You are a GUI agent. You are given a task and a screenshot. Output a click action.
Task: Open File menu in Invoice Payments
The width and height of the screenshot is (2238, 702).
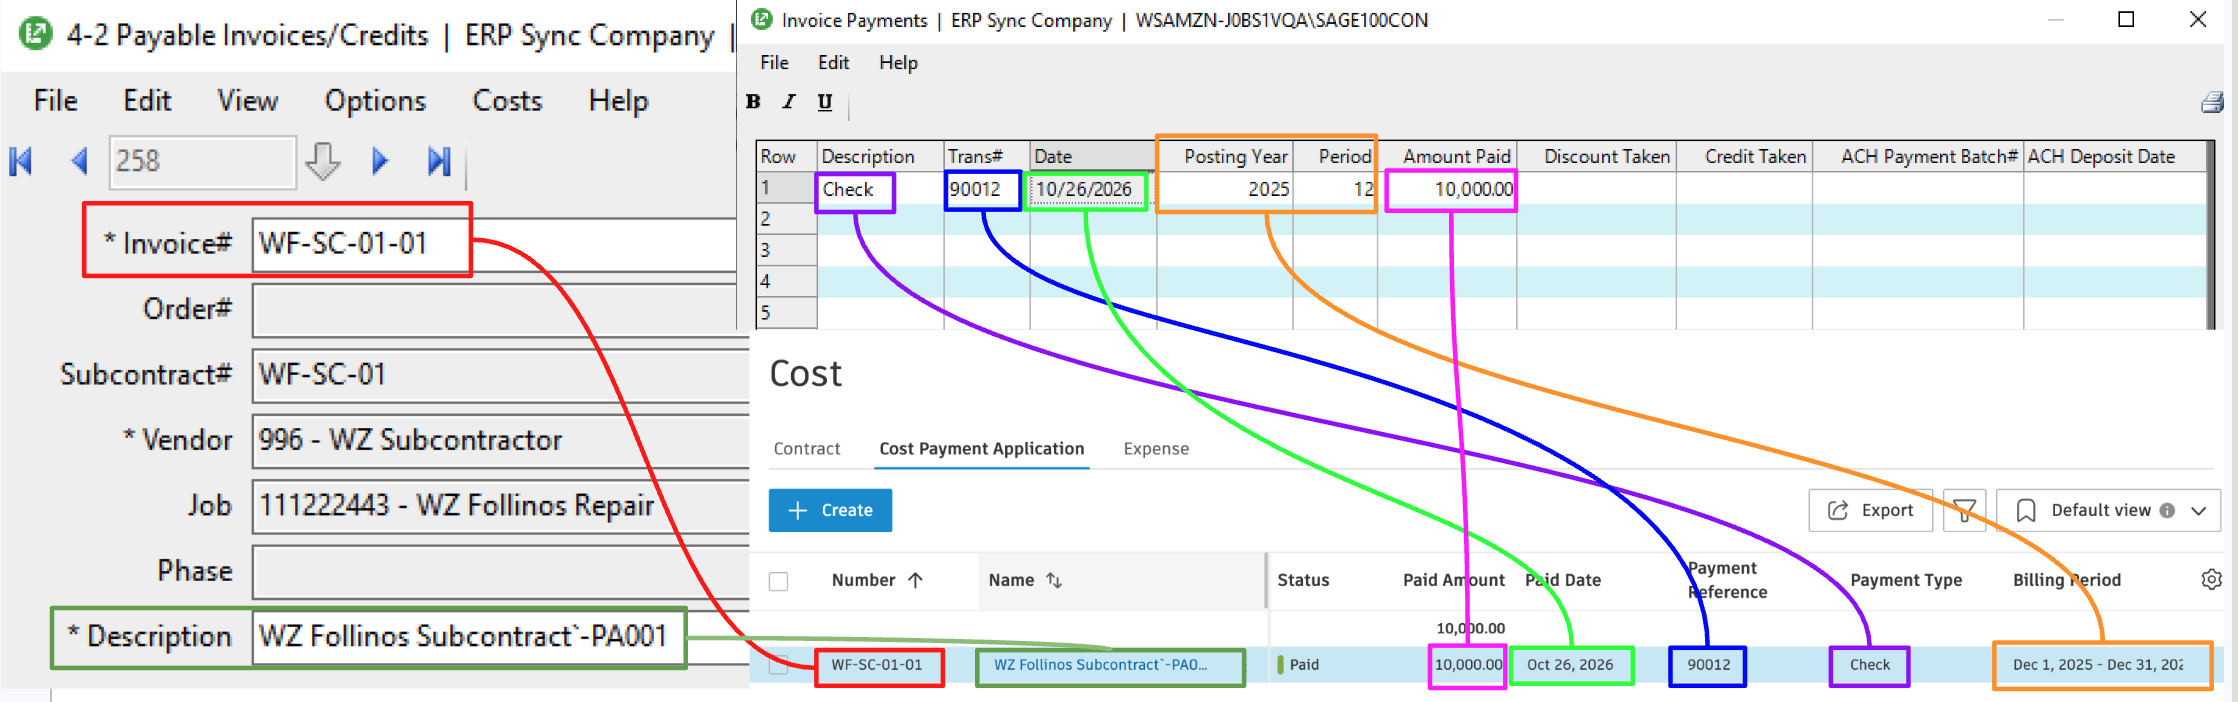click(x=774, y=62)
